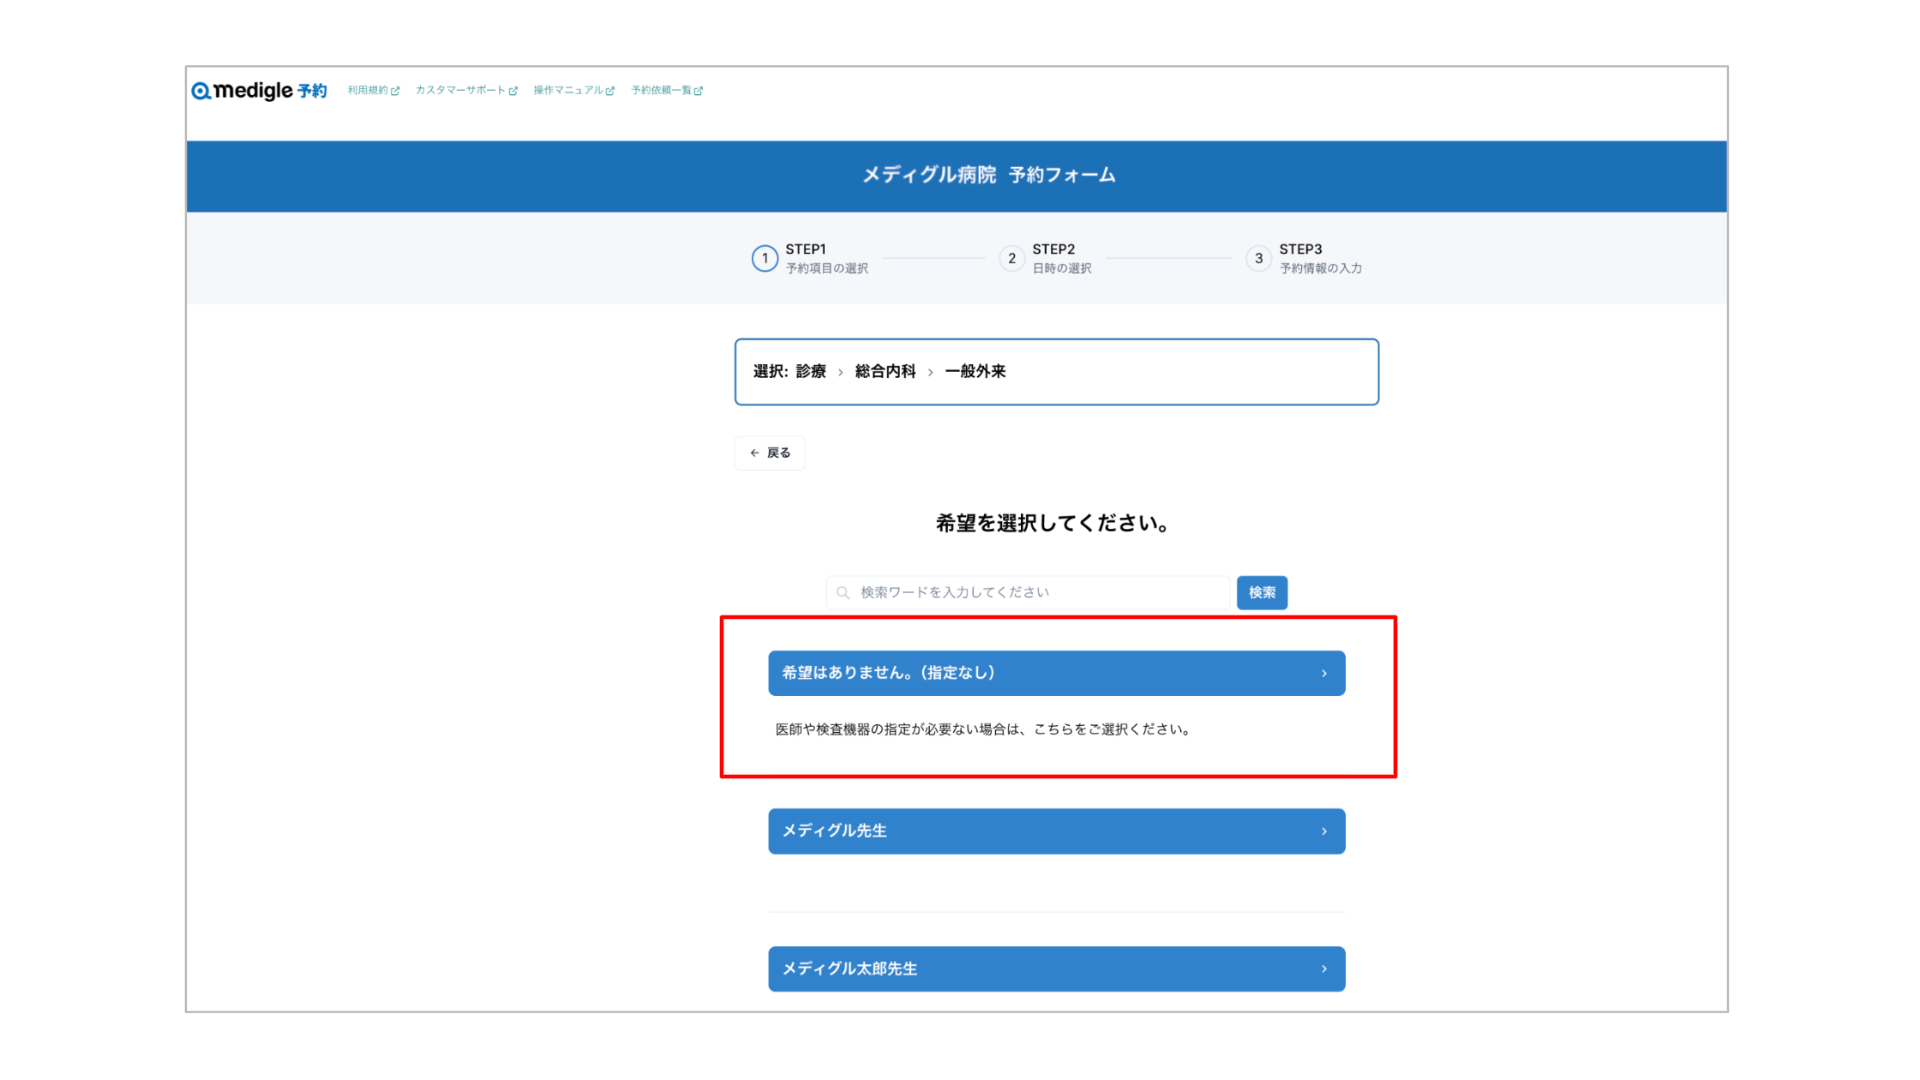Click the STEP1 circled number icon
Screen dimensions: 1920x1080
click(x=765, y=259)
